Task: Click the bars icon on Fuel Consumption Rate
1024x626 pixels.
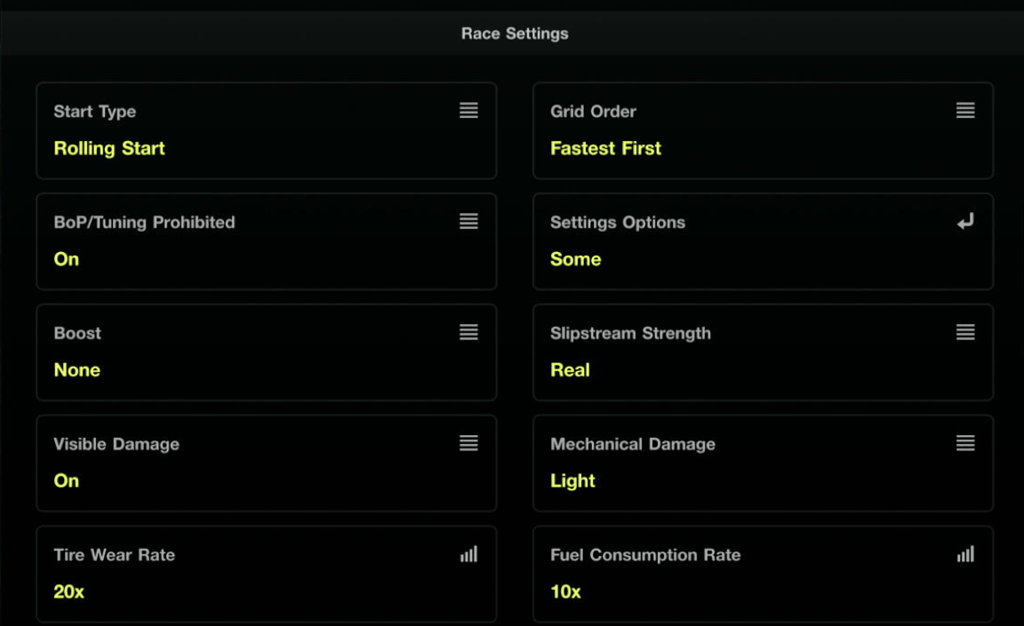Action: click(965, 554)
